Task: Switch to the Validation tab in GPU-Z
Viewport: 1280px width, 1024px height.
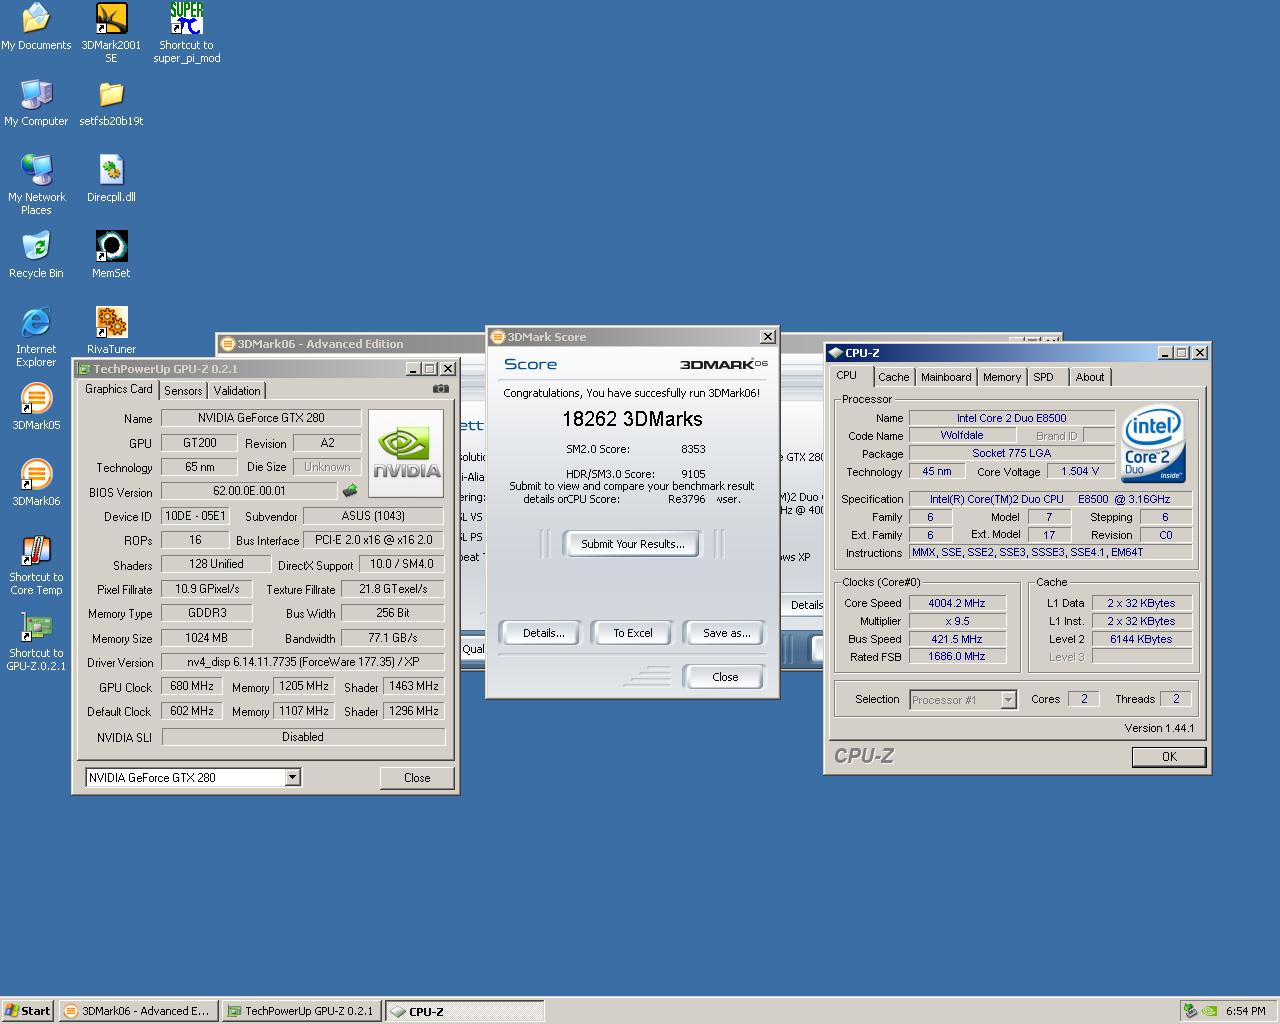Action: 237,391
